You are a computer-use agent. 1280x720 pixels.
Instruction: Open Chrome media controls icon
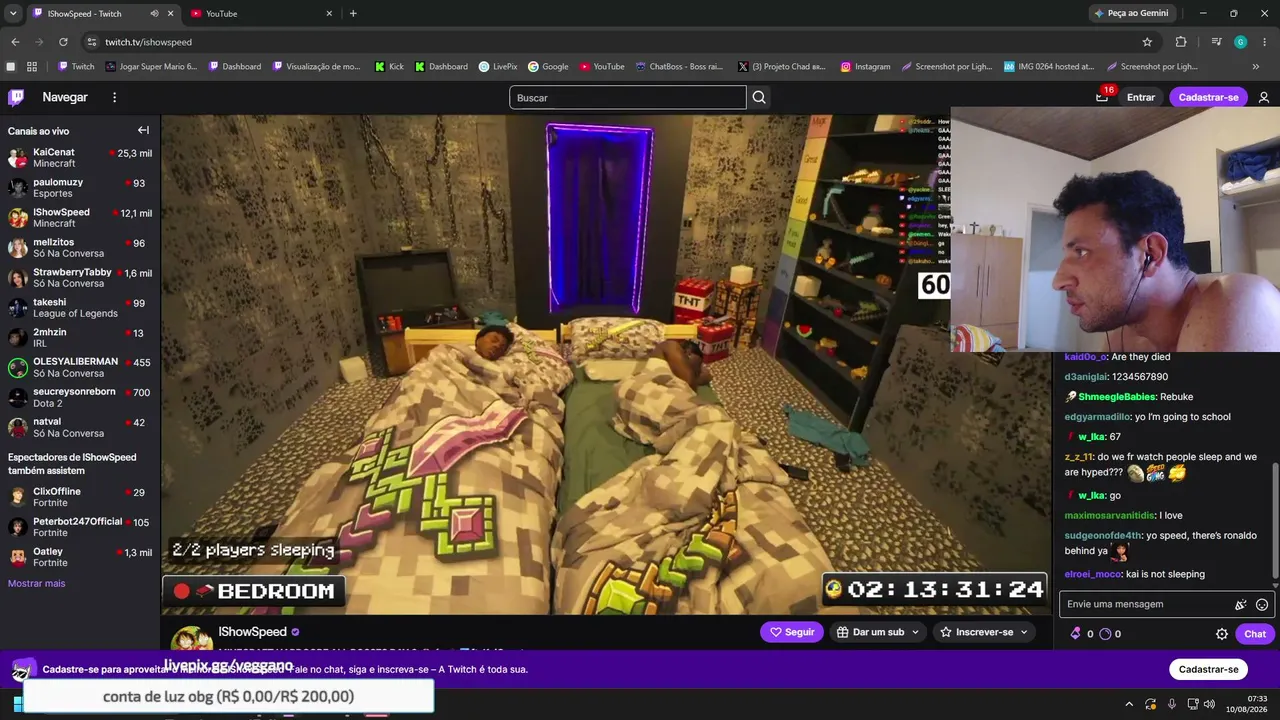click(x=1216, y=42)
